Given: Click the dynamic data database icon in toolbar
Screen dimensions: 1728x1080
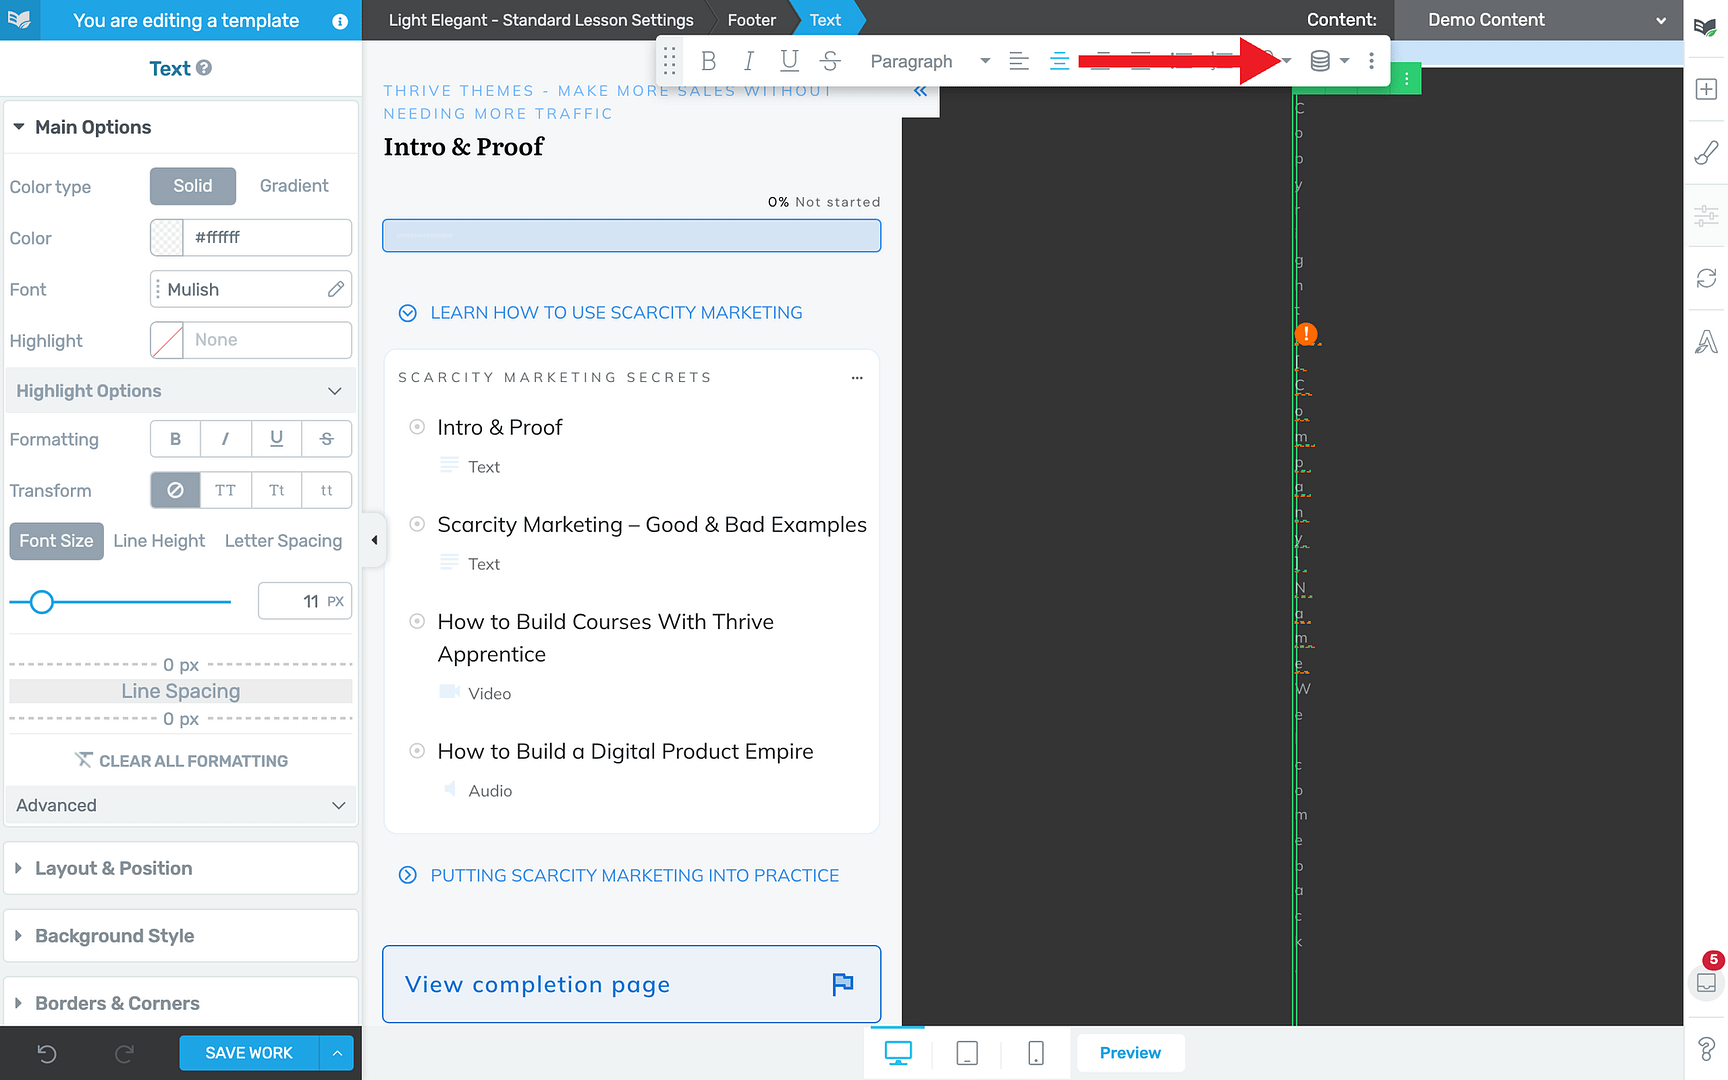Looking at the screenshot, I should [x=1319, y=61].
